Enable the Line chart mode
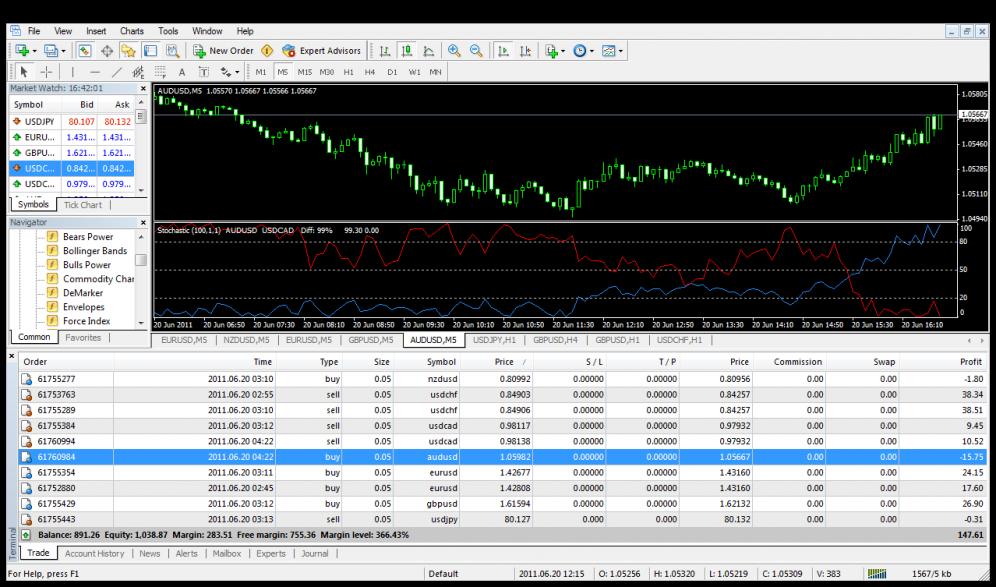 point(427,51)
